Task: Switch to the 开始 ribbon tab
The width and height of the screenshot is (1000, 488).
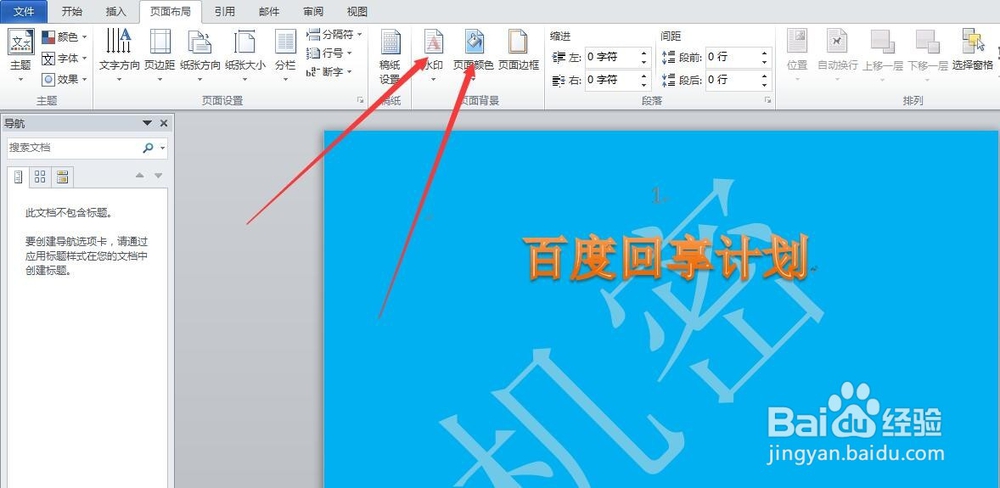Action: 72,11
